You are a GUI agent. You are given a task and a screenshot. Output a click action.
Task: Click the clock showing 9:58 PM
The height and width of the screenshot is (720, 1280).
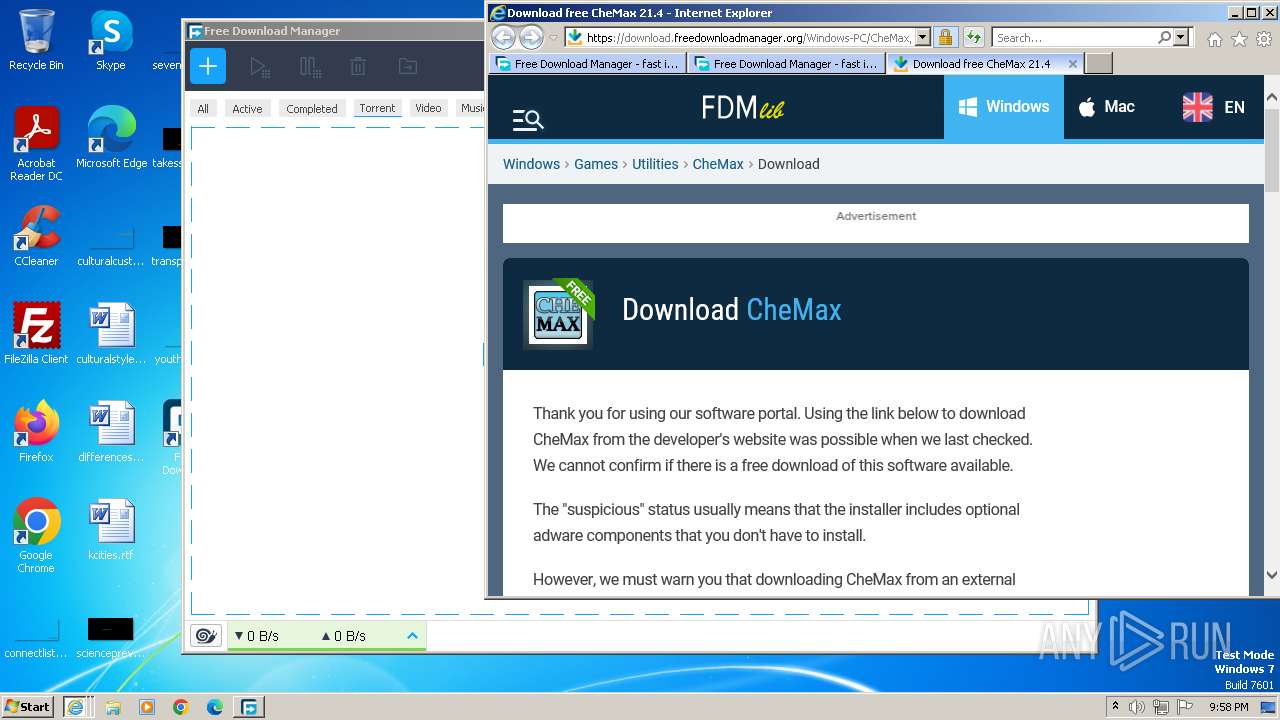click(x=1228, y=707)
